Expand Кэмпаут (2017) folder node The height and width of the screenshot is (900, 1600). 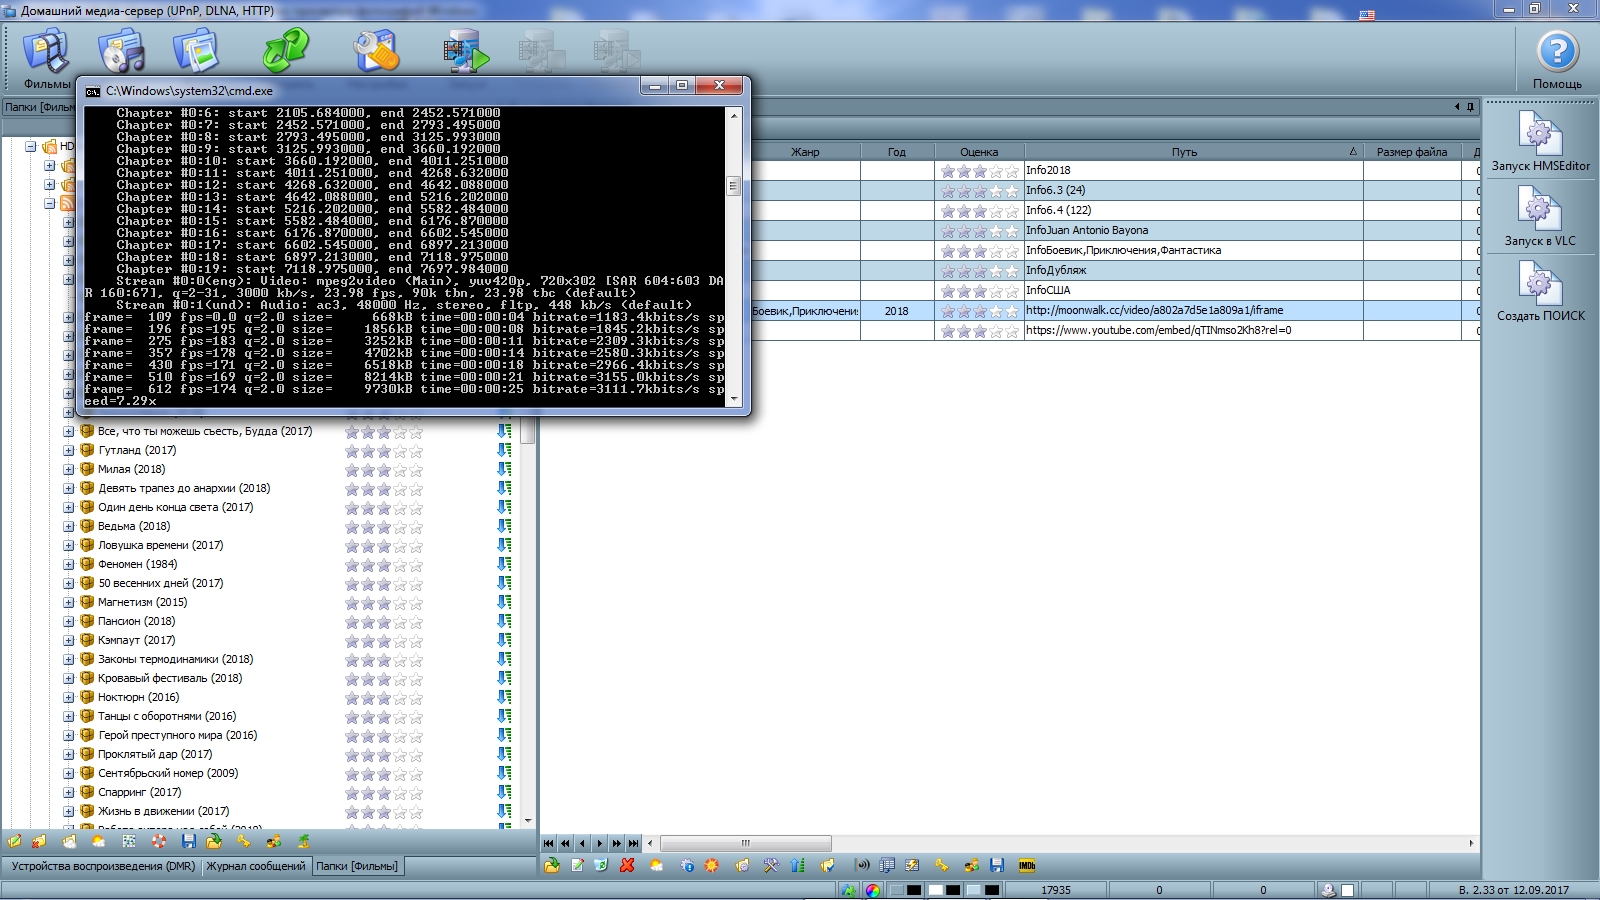tap(69, 640)
